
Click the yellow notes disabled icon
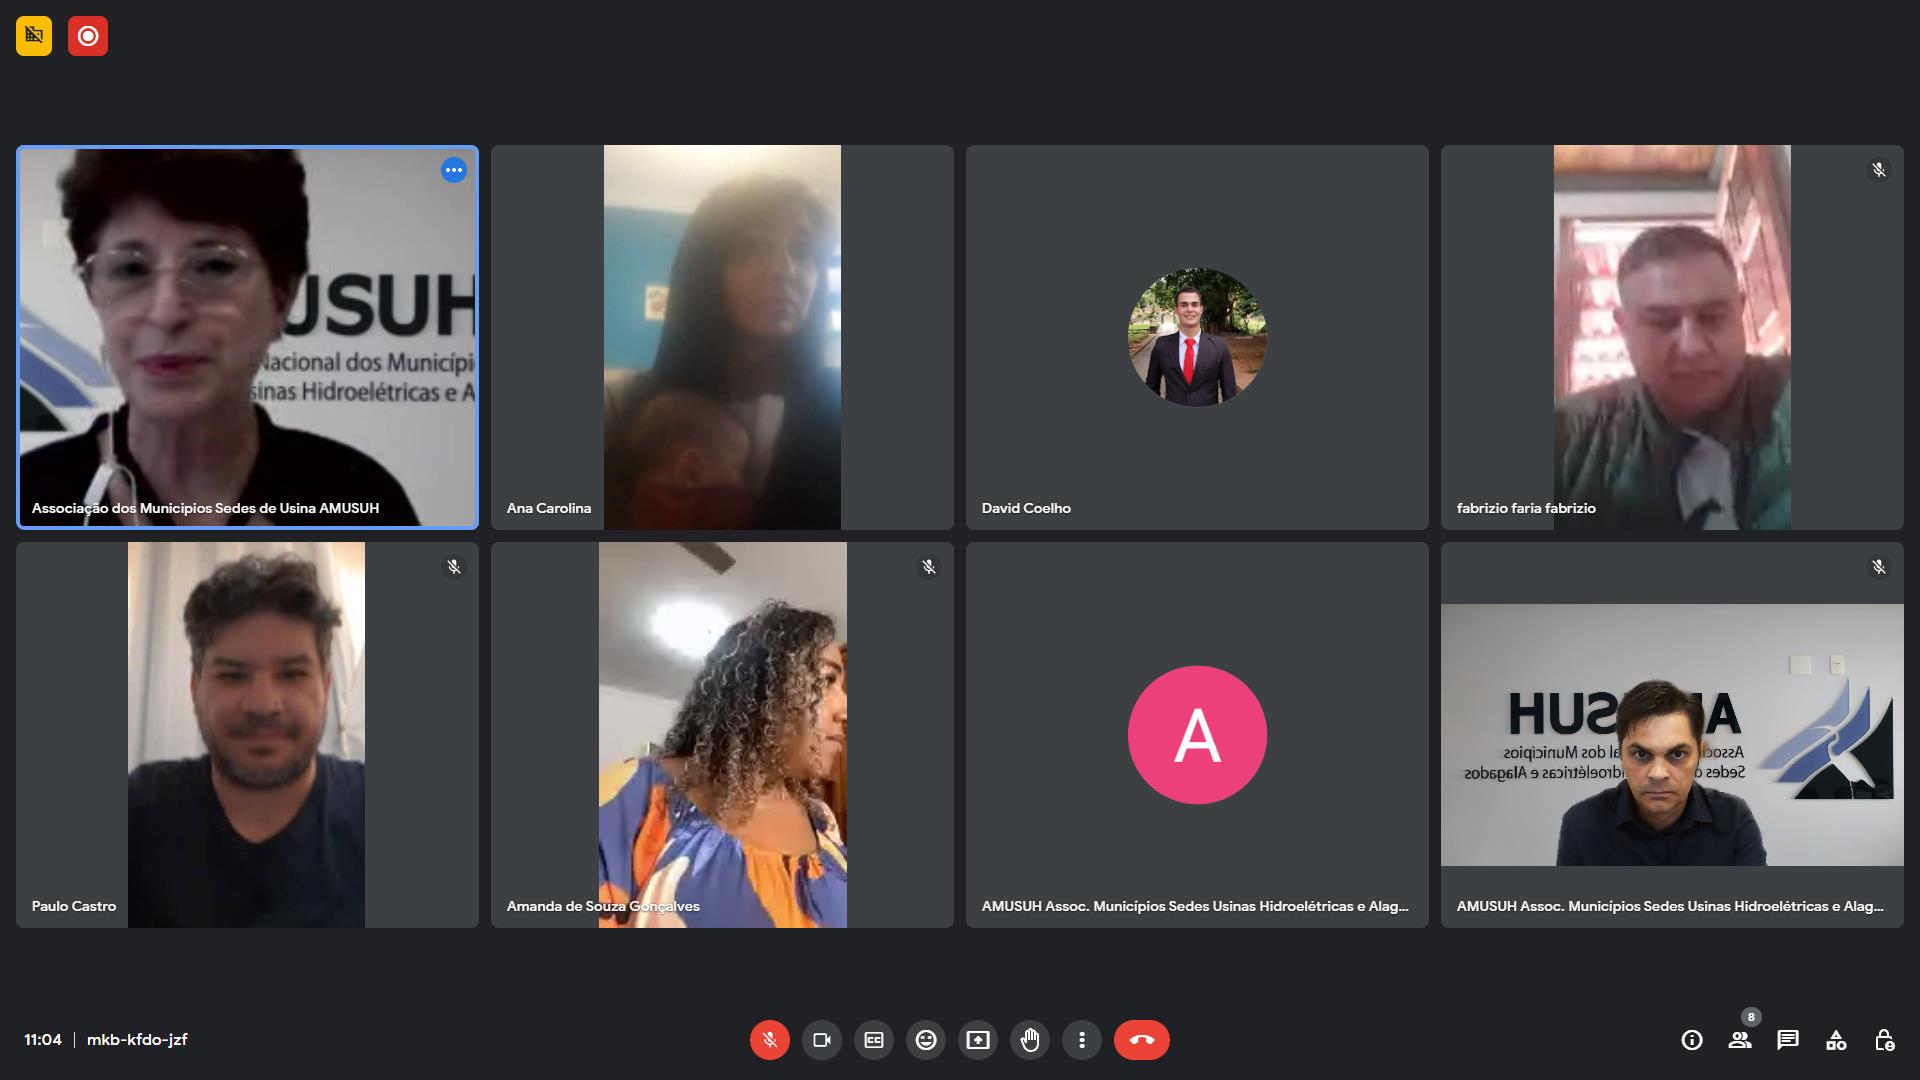click(34, 36)
